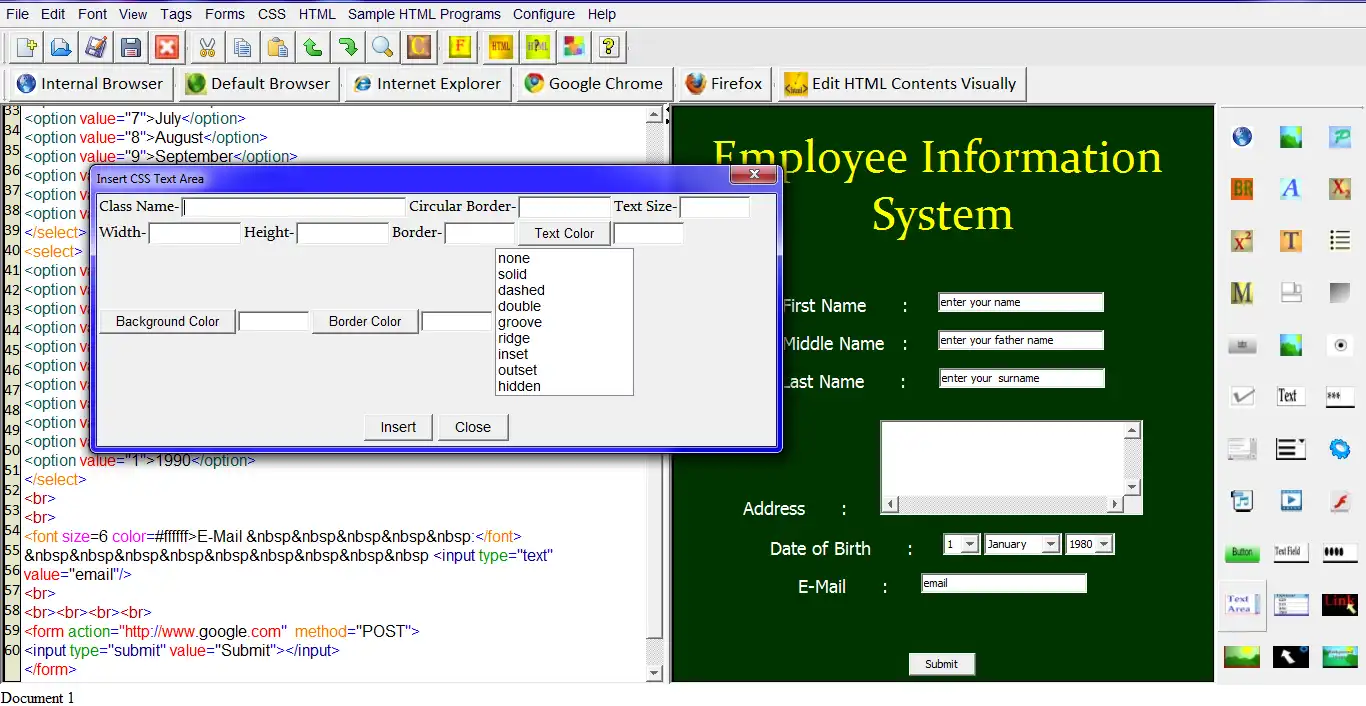
Task: Click the green CSS Button icon
Action: [x=1242, y=552]
